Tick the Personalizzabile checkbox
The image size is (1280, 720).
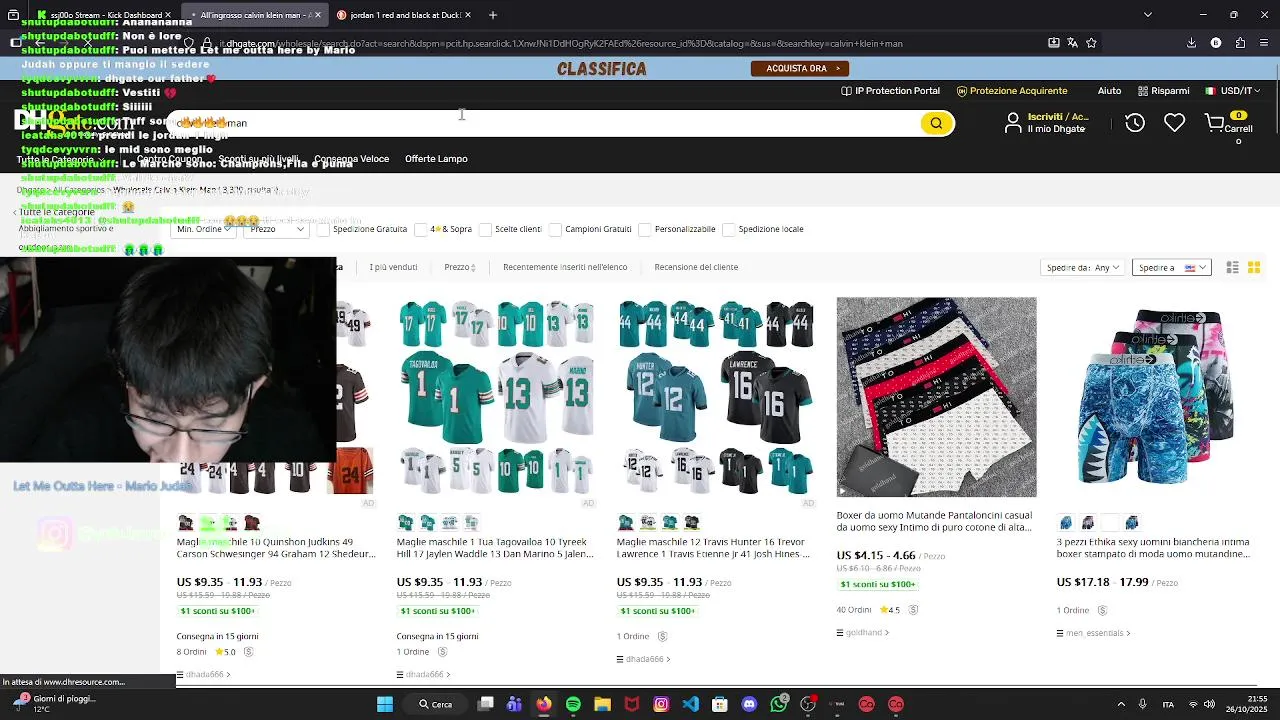[645, 229]
